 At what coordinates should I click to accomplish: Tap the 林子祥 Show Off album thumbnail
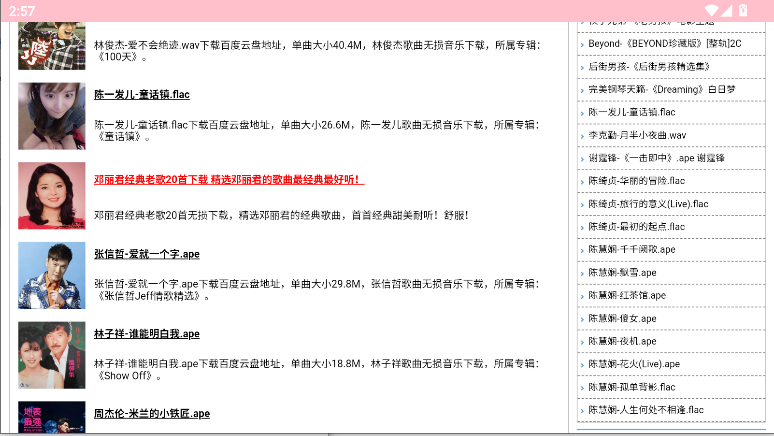tap(52, 355)
